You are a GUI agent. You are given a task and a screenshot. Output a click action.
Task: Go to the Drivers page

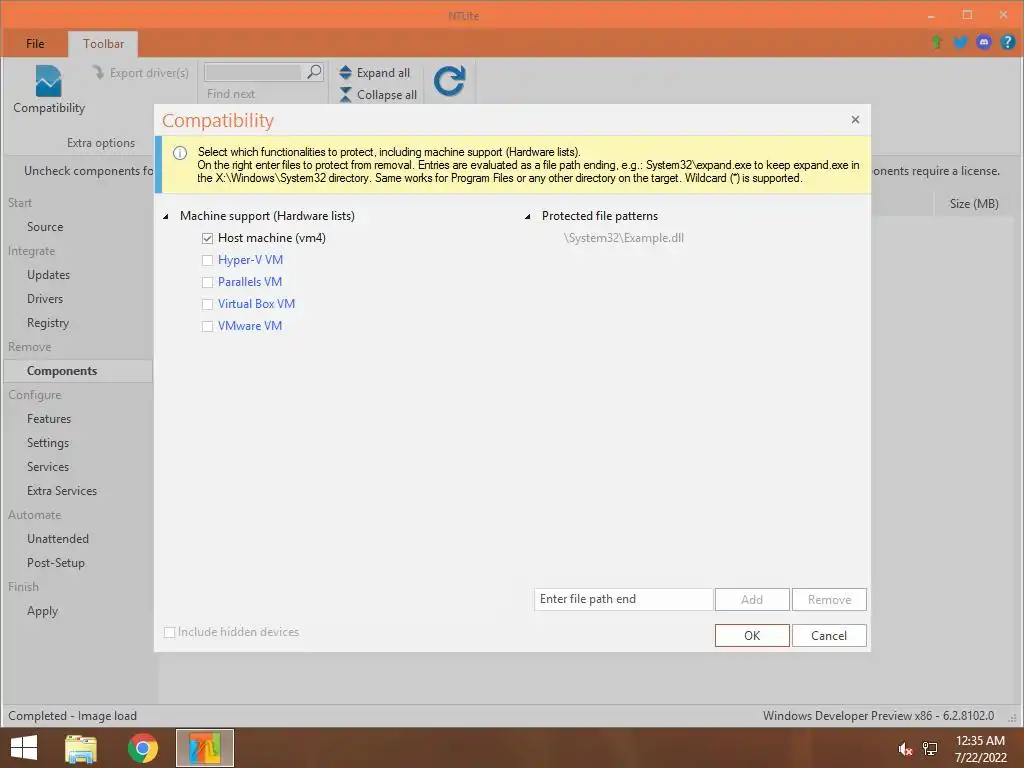[45, 298]
